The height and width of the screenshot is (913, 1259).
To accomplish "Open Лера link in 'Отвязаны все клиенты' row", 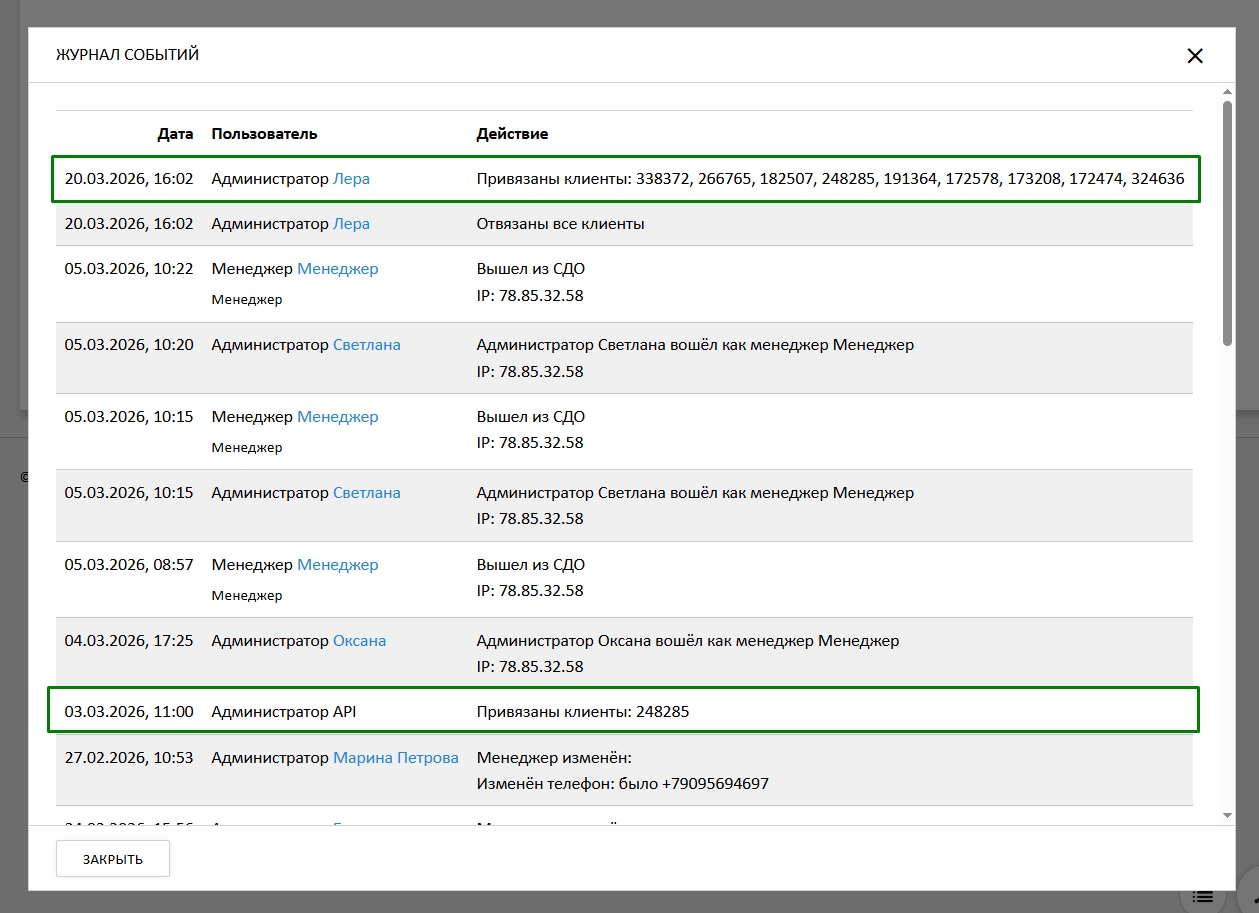I will coord(351,224).
